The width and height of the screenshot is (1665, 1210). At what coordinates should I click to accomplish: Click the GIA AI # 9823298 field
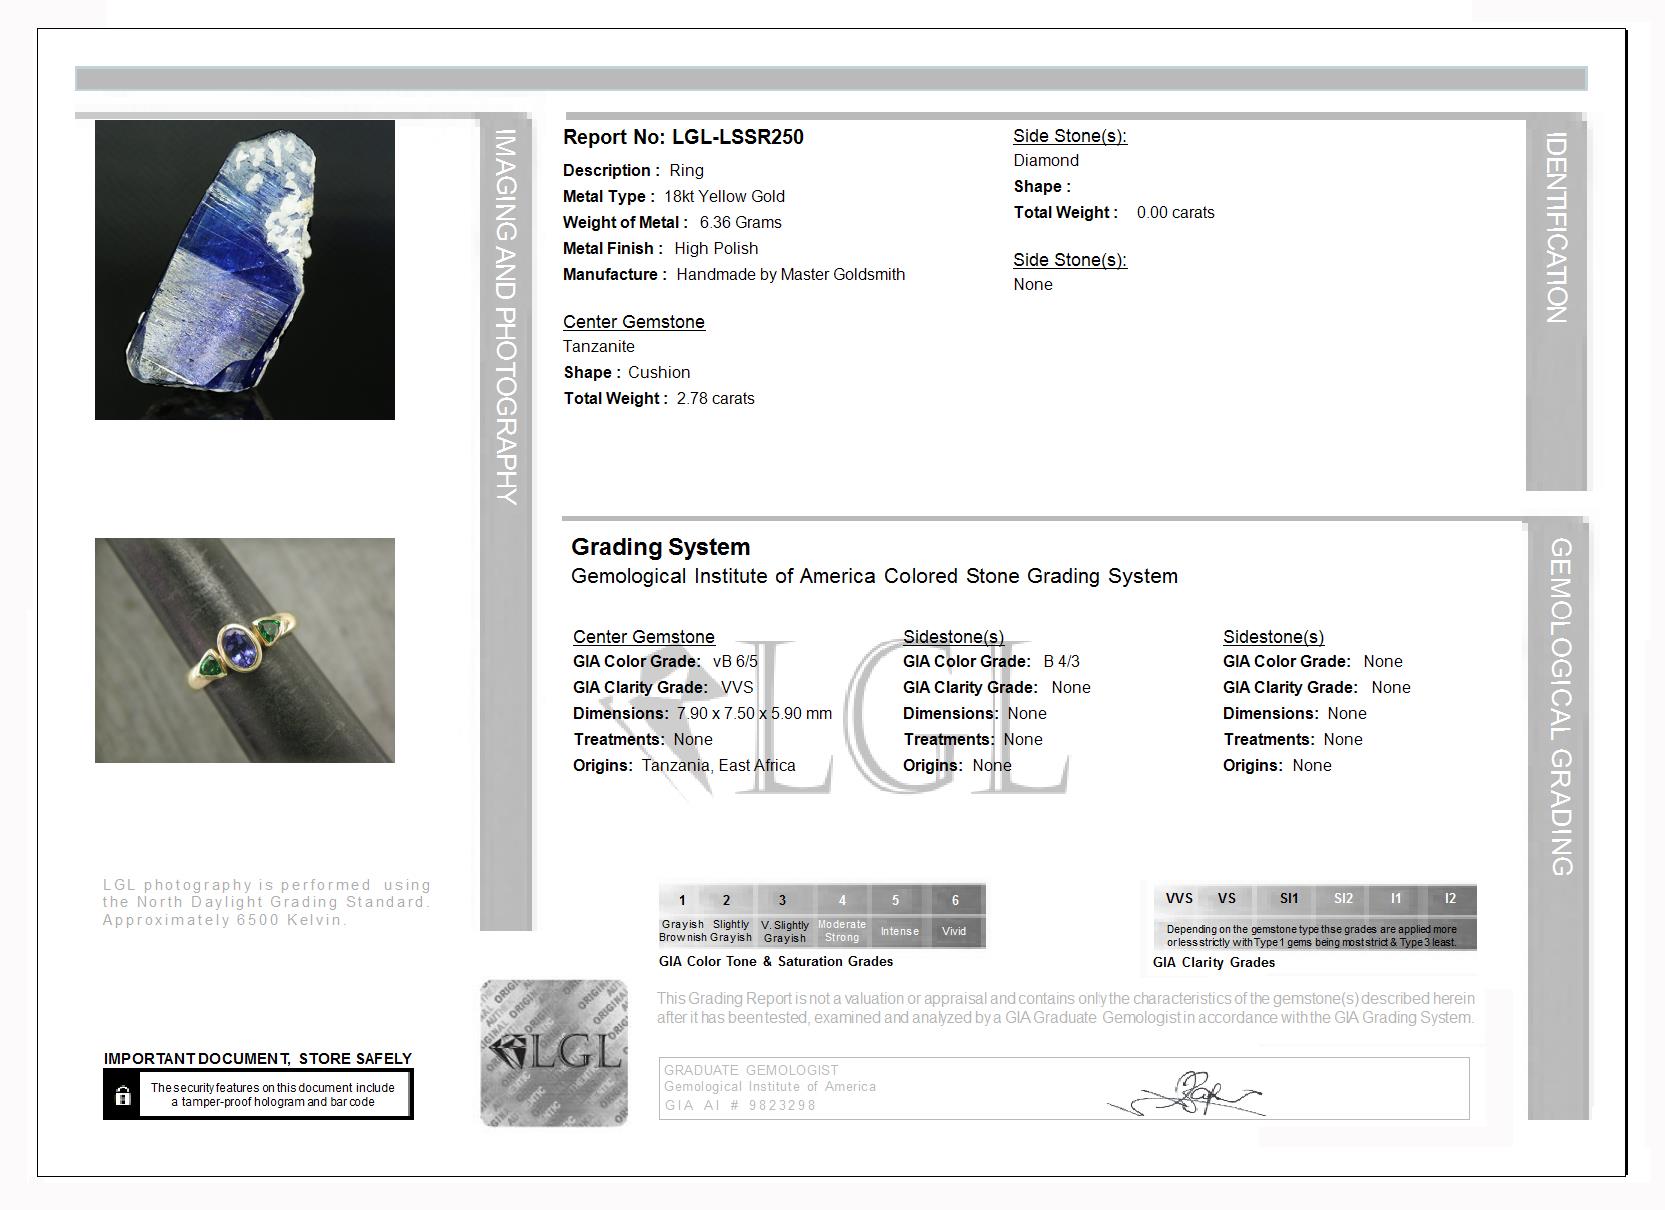tap(740, 1105)
